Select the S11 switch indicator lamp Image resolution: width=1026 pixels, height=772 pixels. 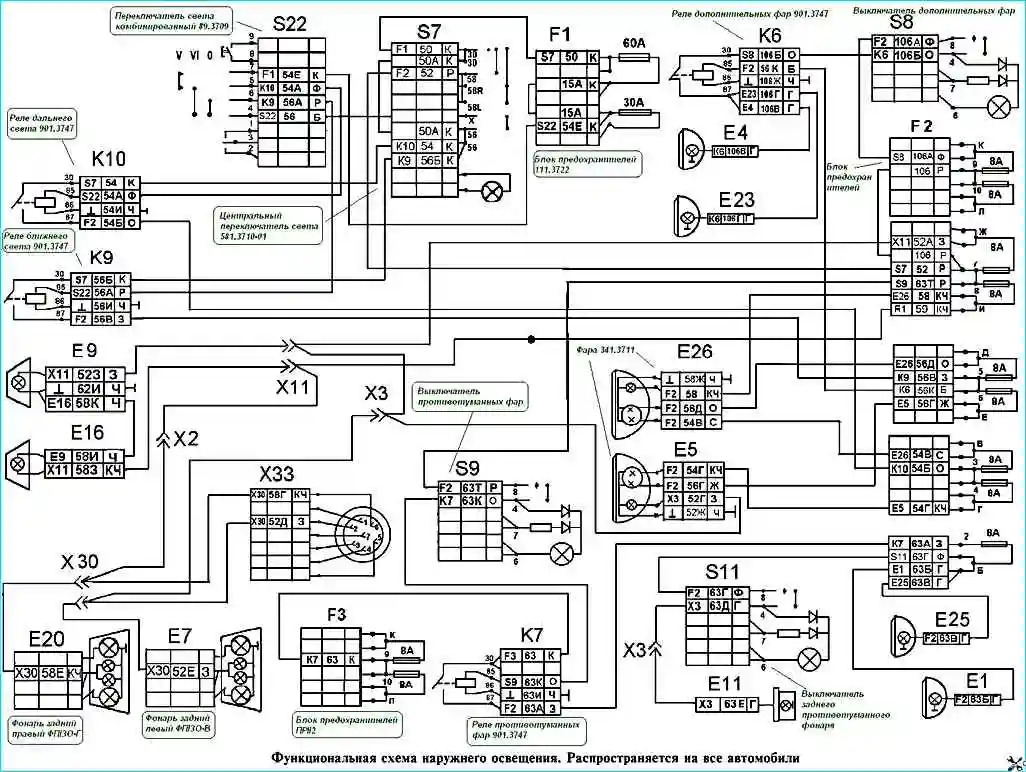coord(809,657)
